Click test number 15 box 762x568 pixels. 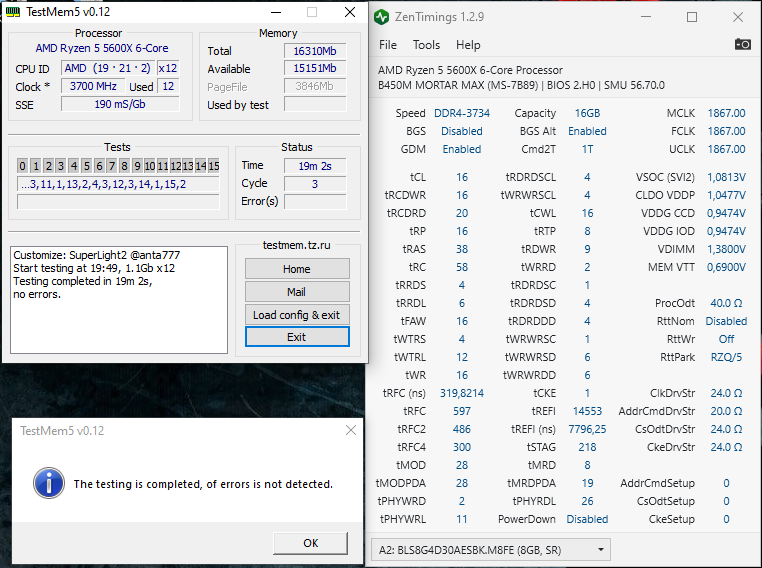214,166
